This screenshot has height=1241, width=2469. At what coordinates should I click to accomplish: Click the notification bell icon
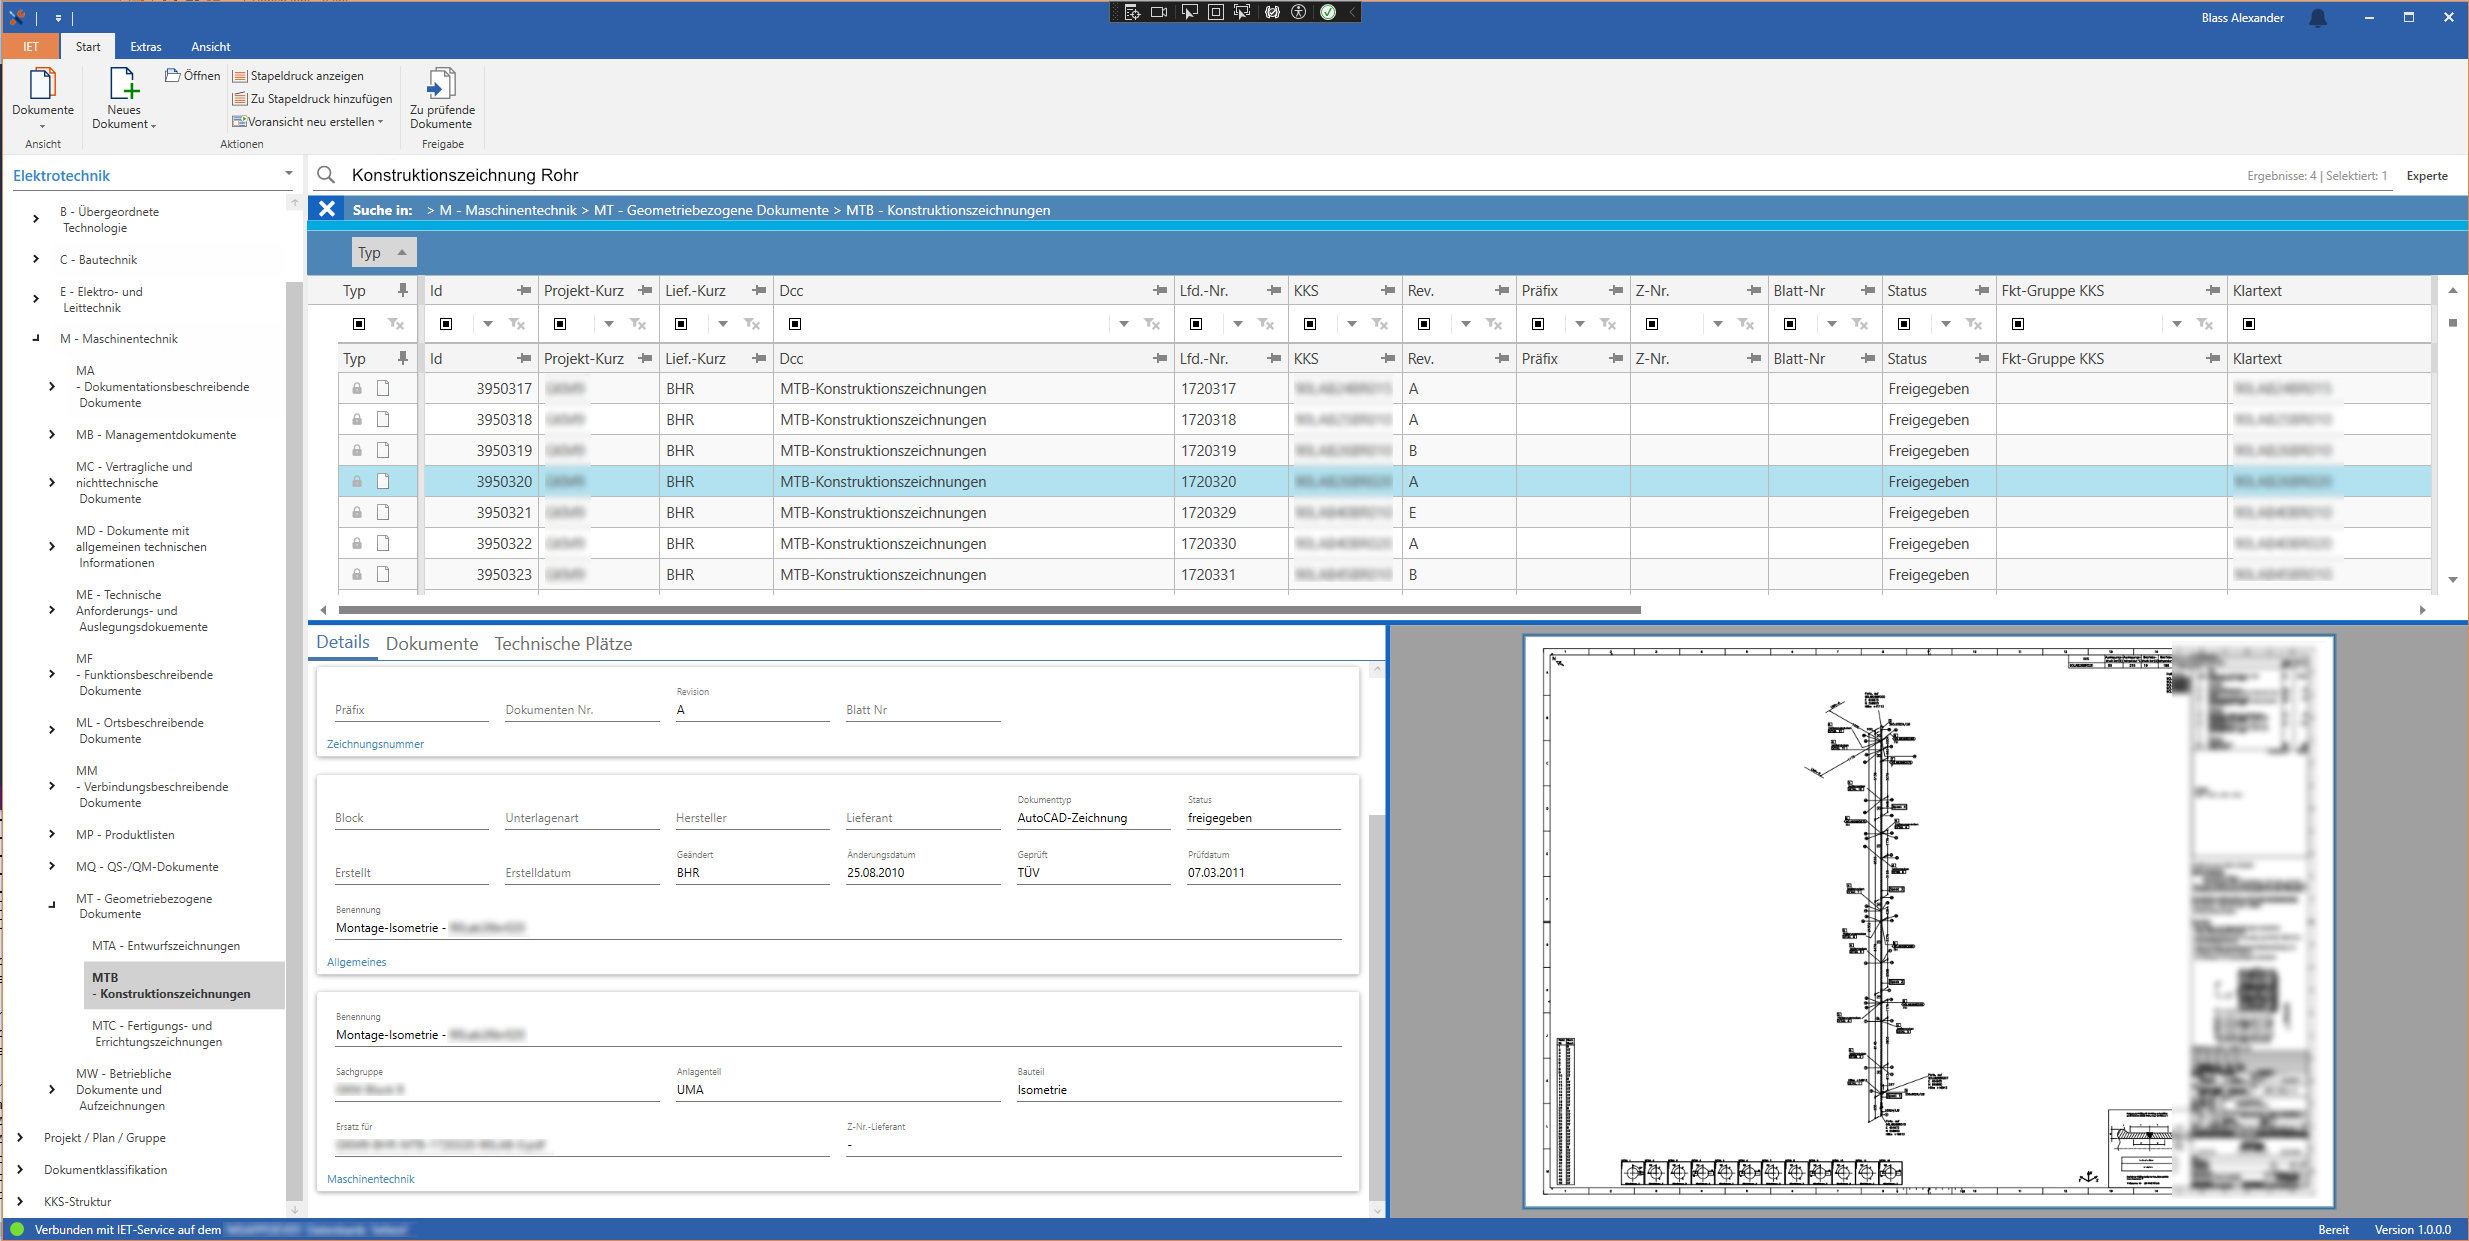(x=2317, y=18)
